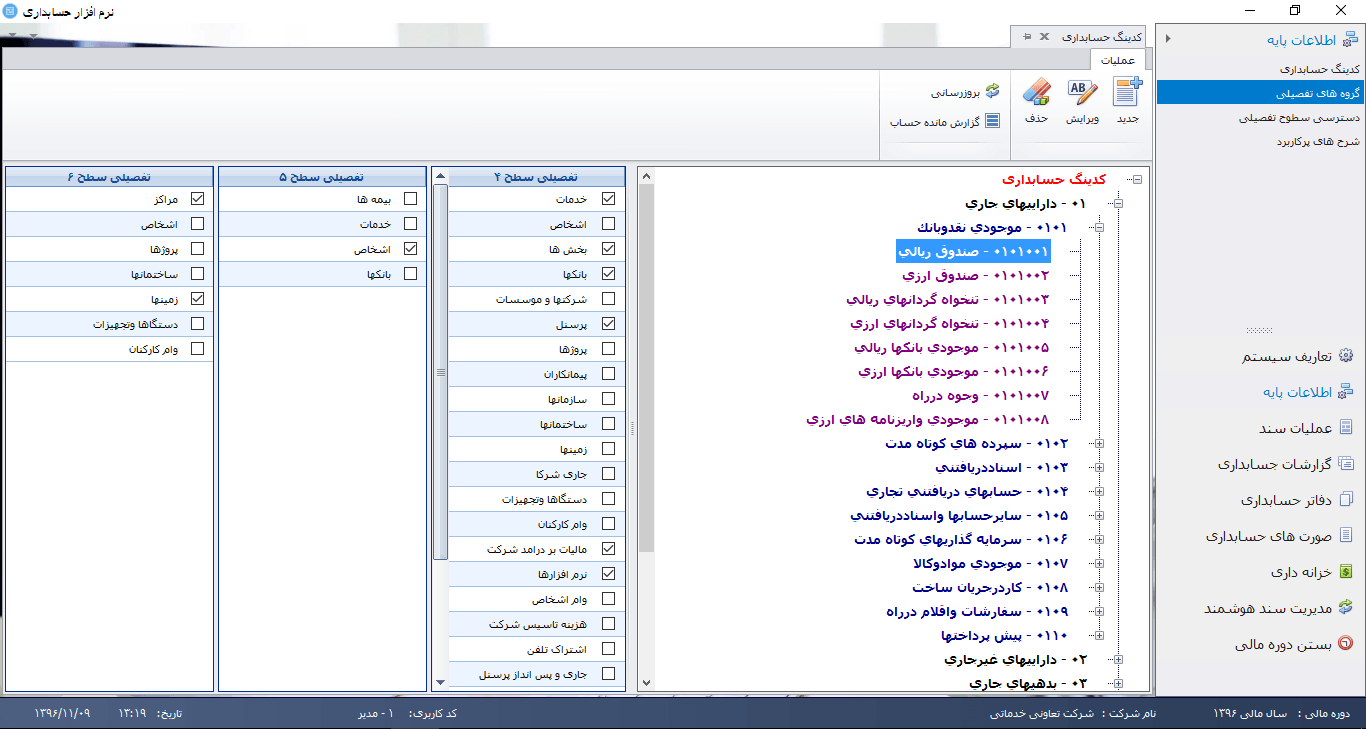The width and height of the screenshot is (1366, 729).
Task: Open گزارش مانده حساب report icon
Action: coord(992,122)
